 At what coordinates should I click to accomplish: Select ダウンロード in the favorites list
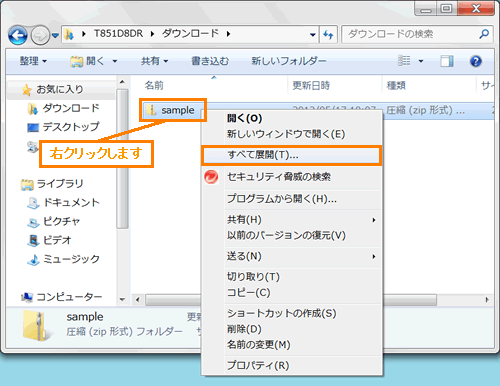click(71, 108)
